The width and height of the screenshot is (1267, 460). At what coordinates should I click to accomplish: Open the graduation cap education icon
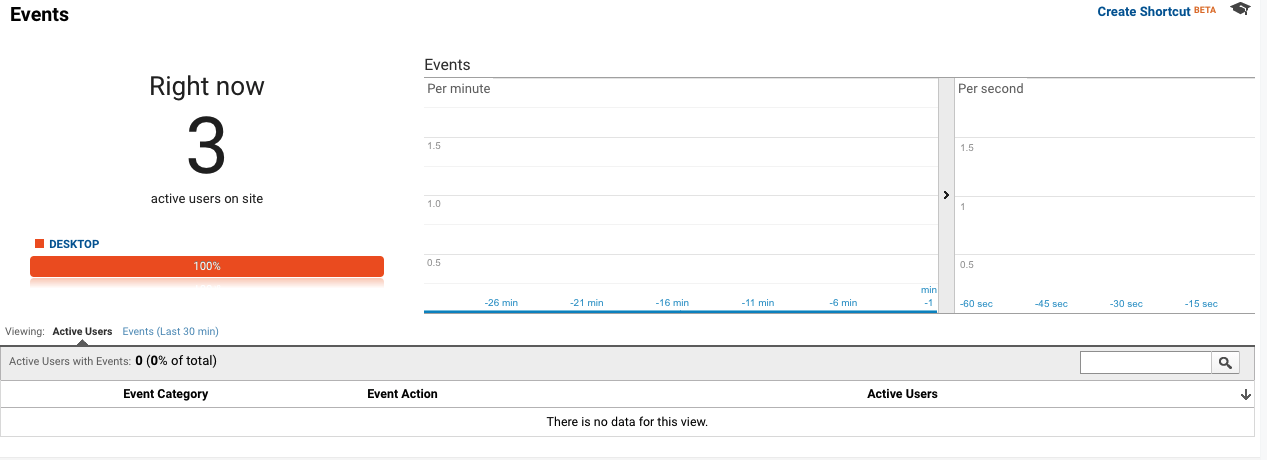click(1240, 9)
